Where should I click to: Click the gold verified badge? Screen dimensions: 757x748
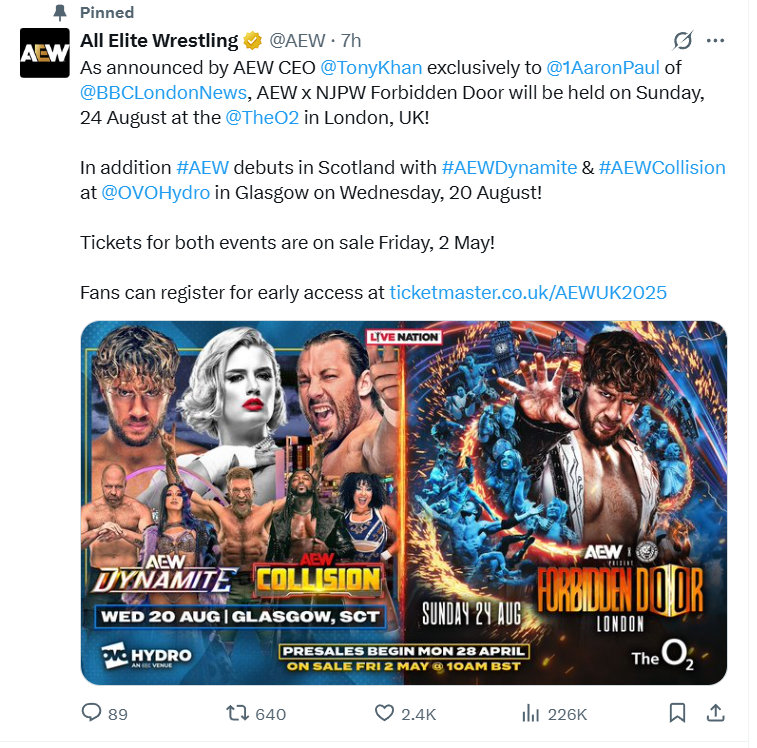tap(252, 41)
